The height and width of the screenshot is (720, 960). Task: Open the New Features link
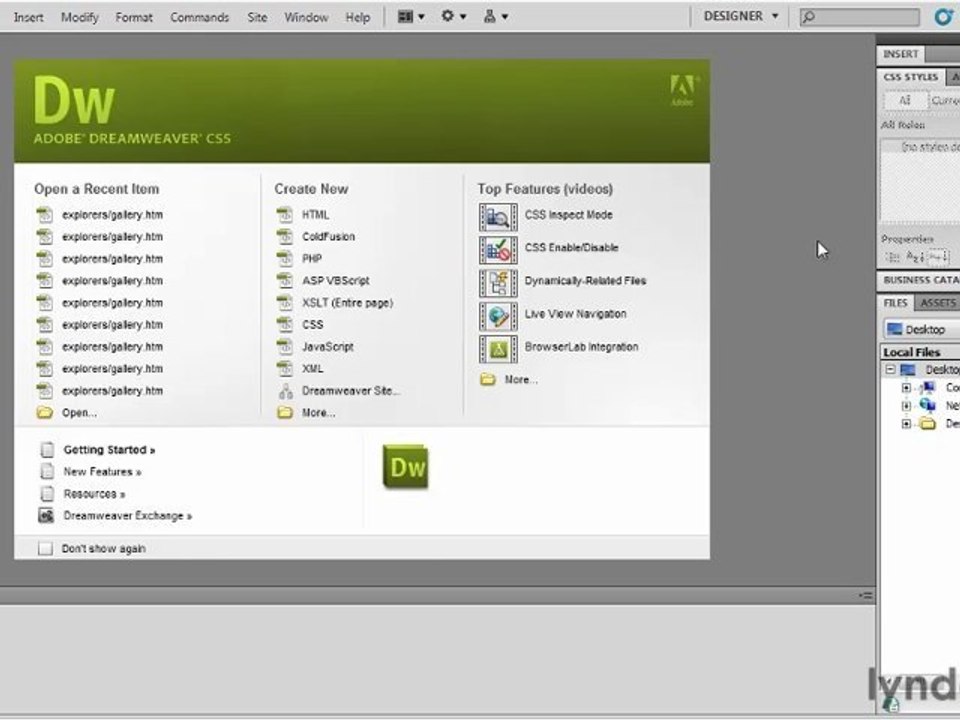(102, 472)
